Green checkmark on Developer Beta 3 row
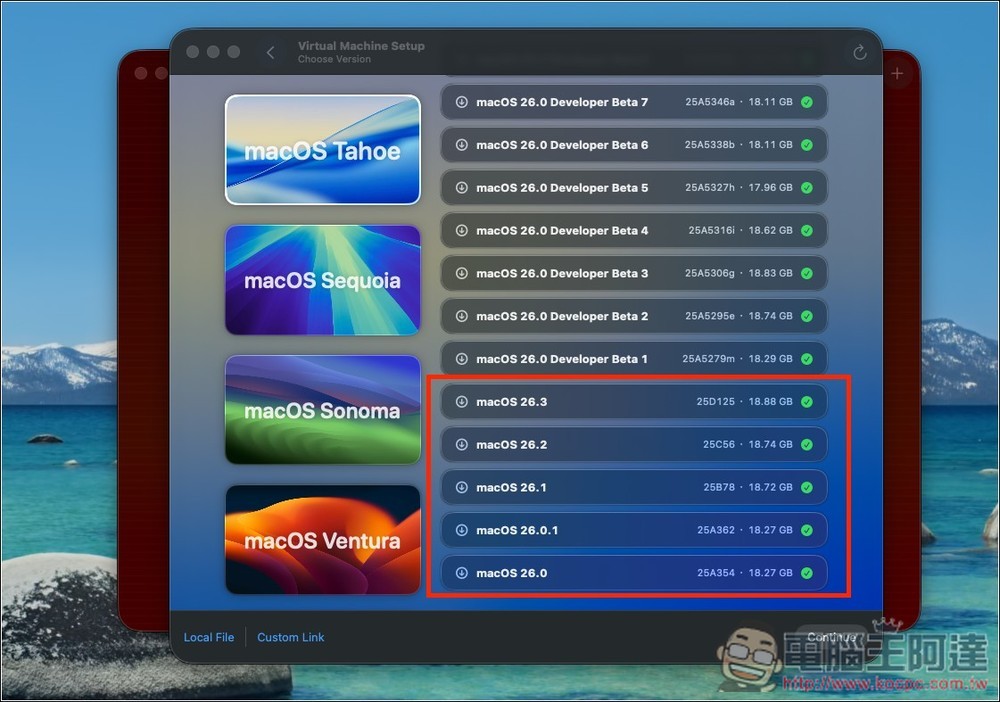Viewport: 1000px width, 702px height. point(807,273)
